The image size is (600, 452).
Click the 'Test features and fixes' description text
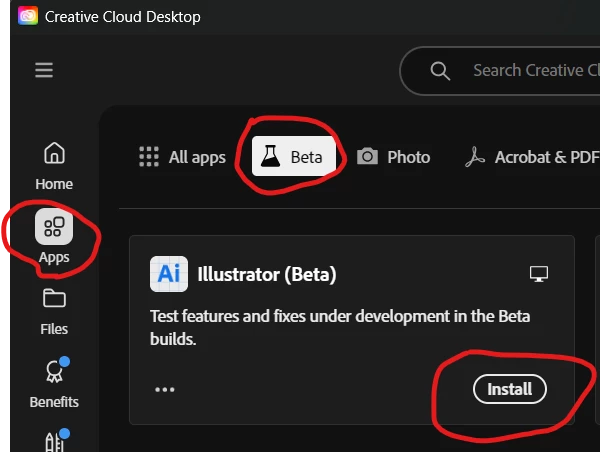coord(340,328)
